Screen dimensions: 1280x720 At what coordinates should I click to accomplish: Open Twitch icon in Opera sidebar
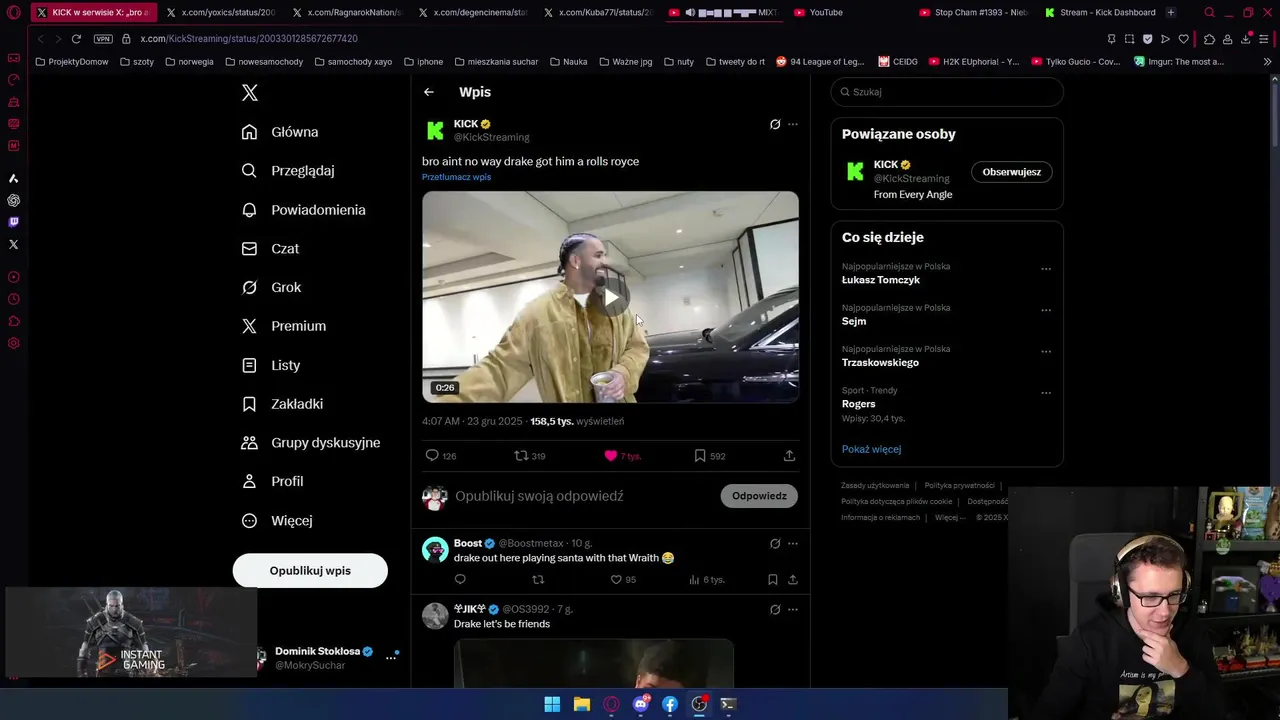tap(13, 222)
